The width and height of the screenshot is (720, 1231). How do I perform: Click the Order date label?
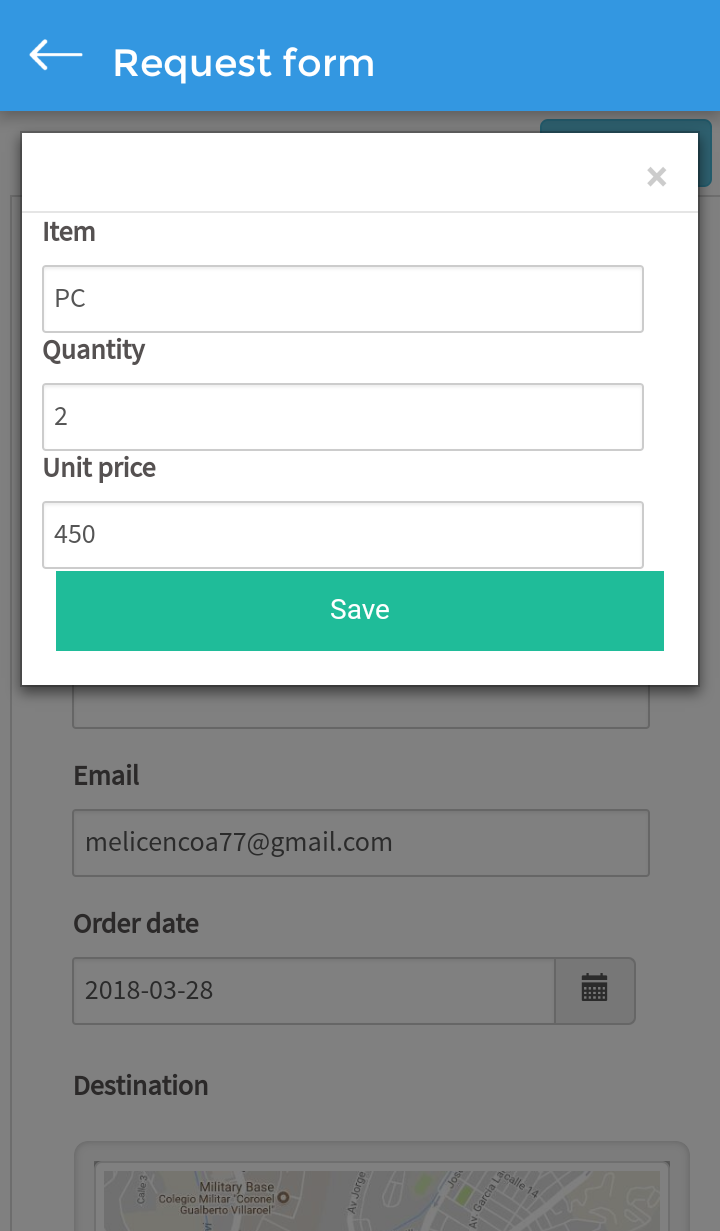[136, 924]
